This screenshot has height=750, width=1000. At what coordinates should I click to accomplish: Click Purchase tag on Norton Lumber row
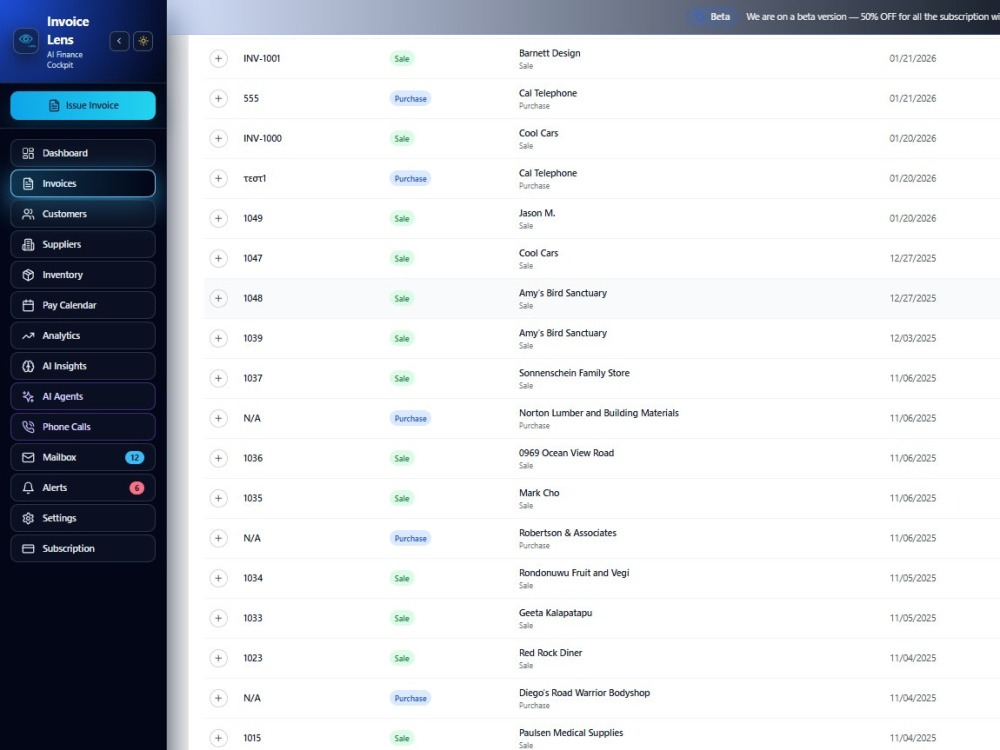(x=410, y=418)
